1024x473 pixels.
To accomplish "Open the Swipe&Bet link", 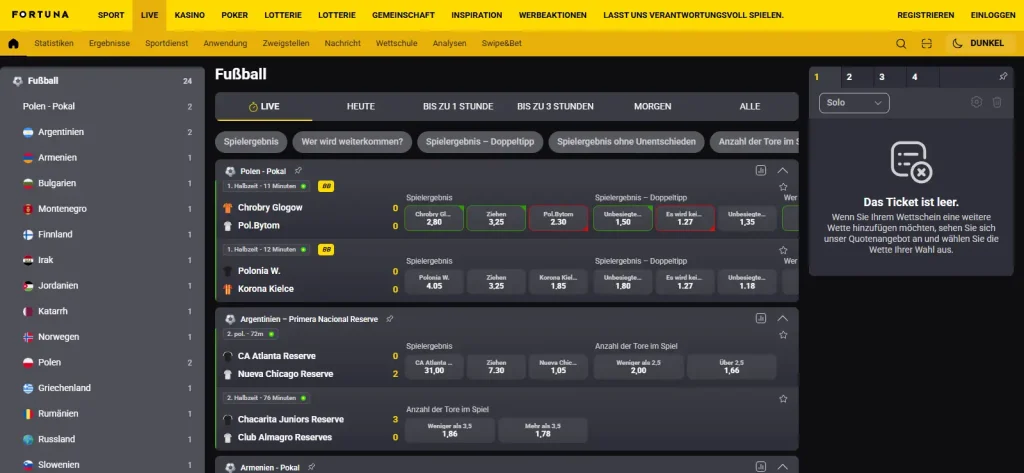I will click(x=502, y=44).
